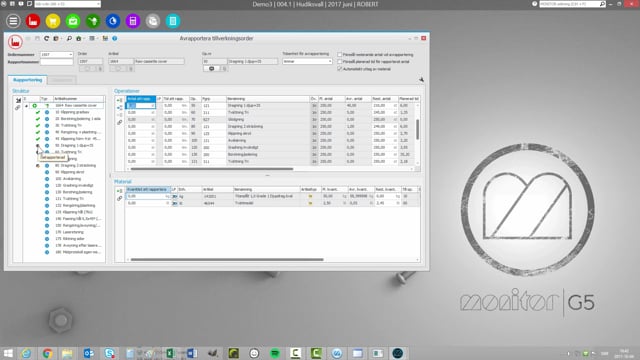Click first Kvantitet att rapportera cell in Material

point(148,196)
